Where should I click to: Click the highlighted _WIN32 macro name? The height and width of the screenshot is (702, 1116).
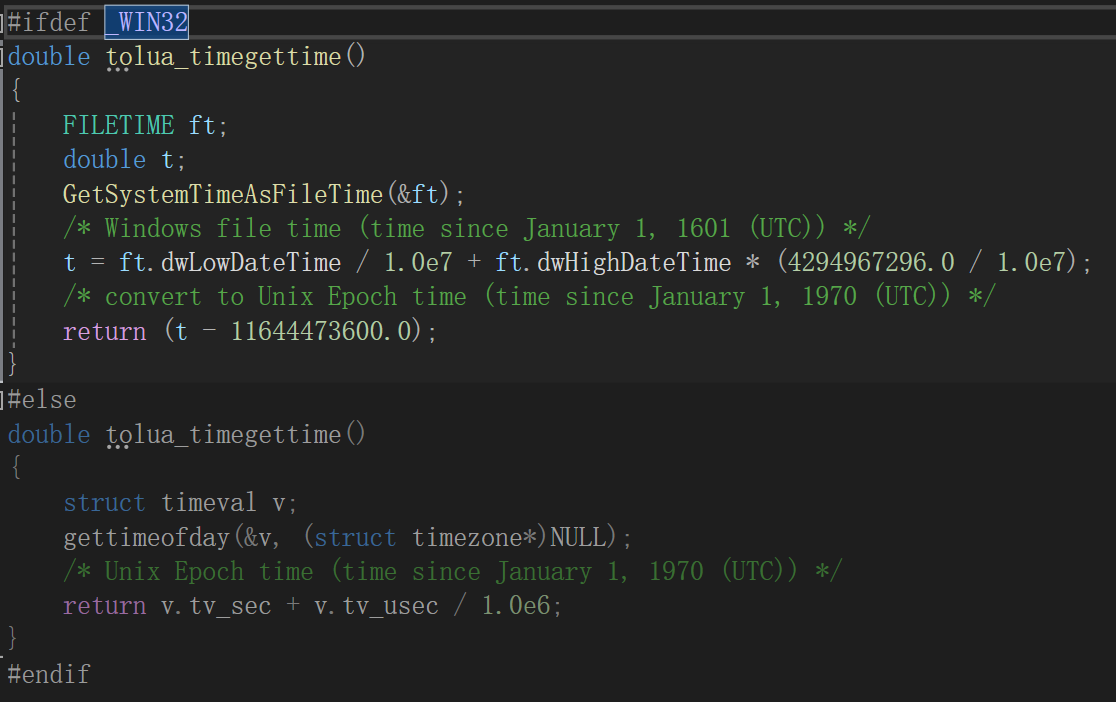point(147,22)
